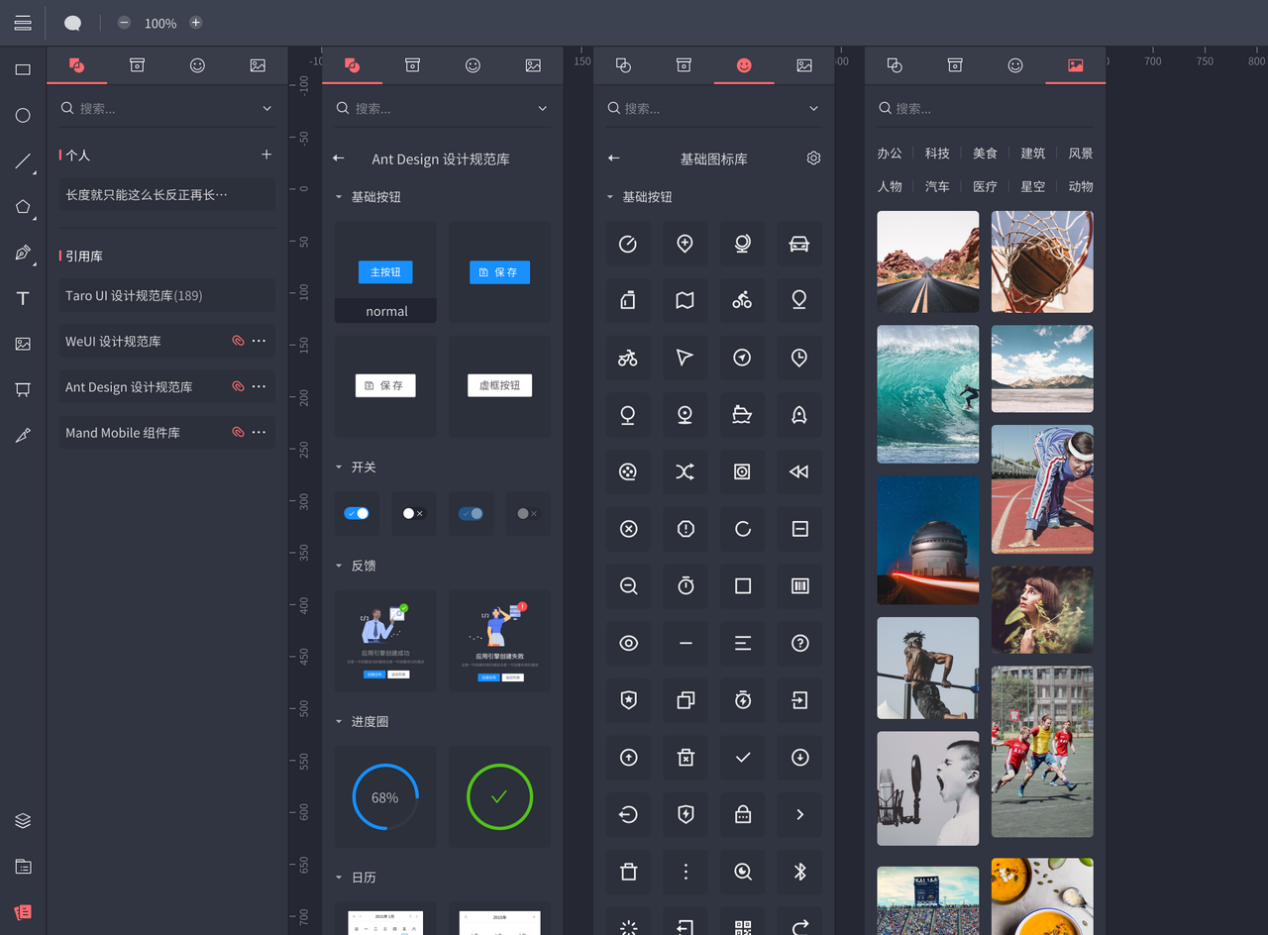Filter images by 汽车 category
The width and height of the screenshot is (1268, 935).
[x=937, y=186]
